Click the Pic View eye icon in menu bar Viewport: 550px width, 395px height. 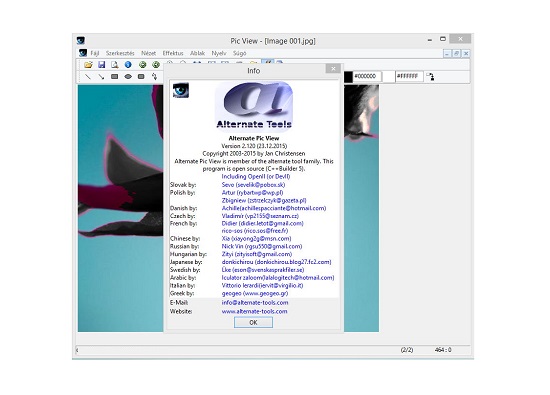pos(83,53)
